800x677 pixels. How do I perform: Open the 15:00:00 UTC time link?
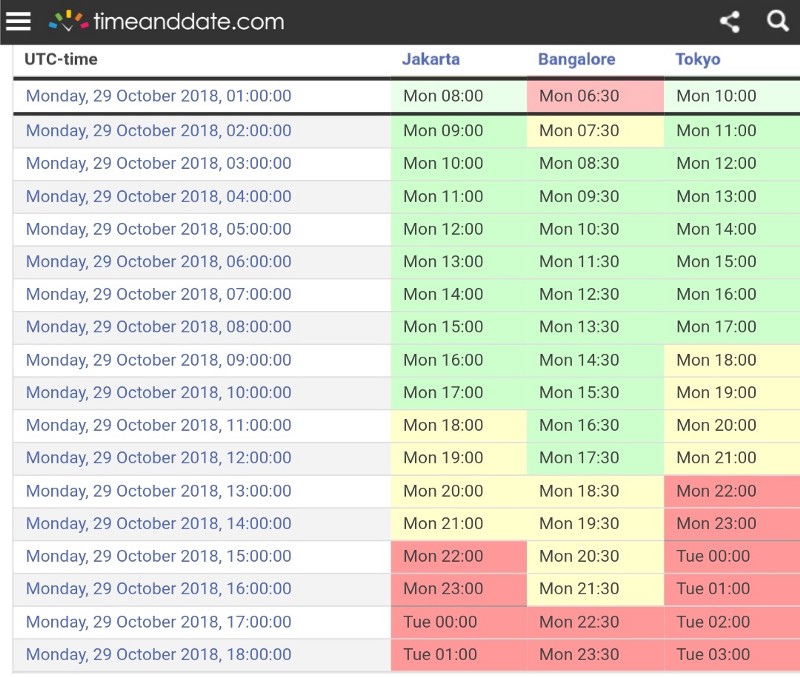pyautogui.click(x=158, y=556)
